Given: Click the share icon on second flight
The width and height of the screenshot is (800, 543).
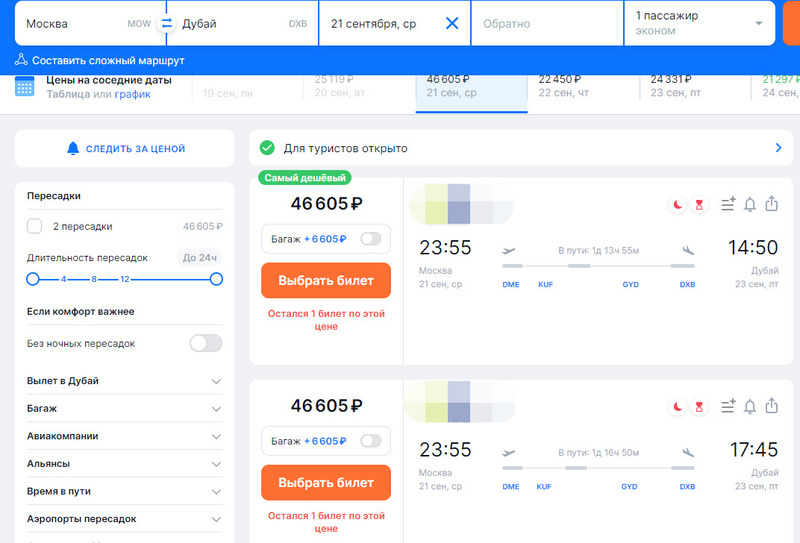Looking at the screenshot, I should pos(772,407).
